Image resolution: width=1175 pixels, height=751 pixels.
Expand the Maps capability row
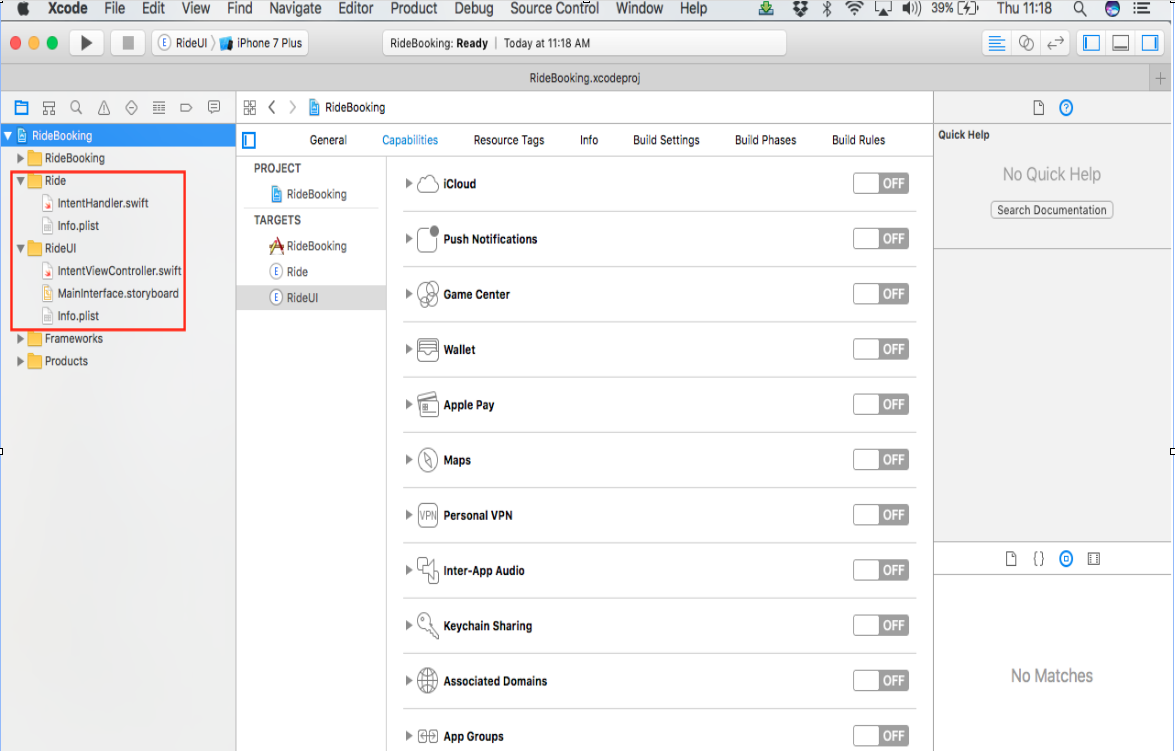point(408,459)
